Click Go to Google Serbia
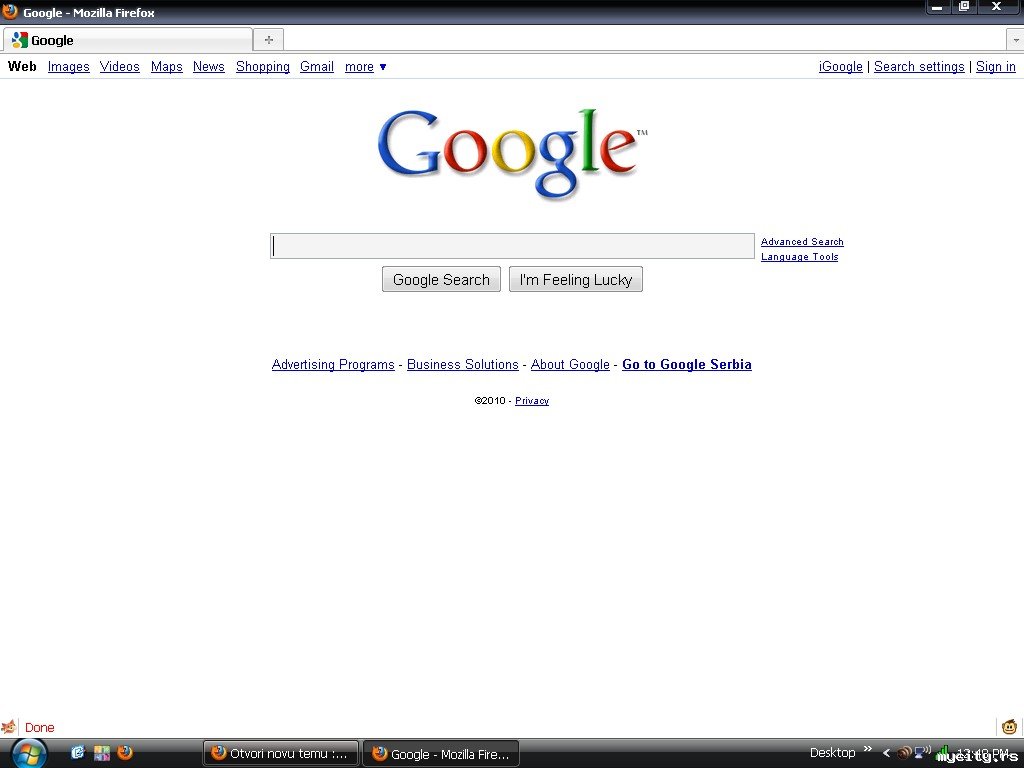This screenshot has height=768, width=1024. [686, 364]
